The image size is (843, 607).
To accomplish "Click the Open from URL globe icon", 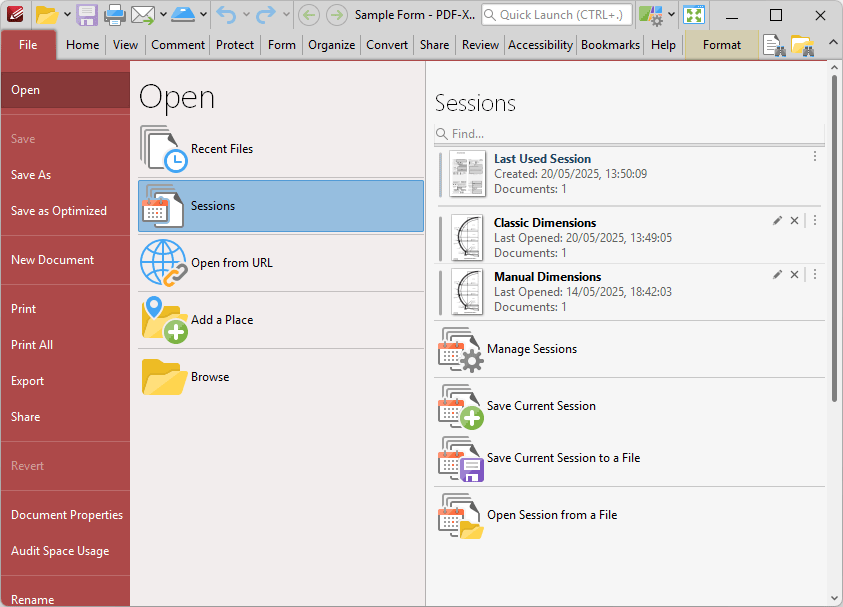I will tap(163, 264).
